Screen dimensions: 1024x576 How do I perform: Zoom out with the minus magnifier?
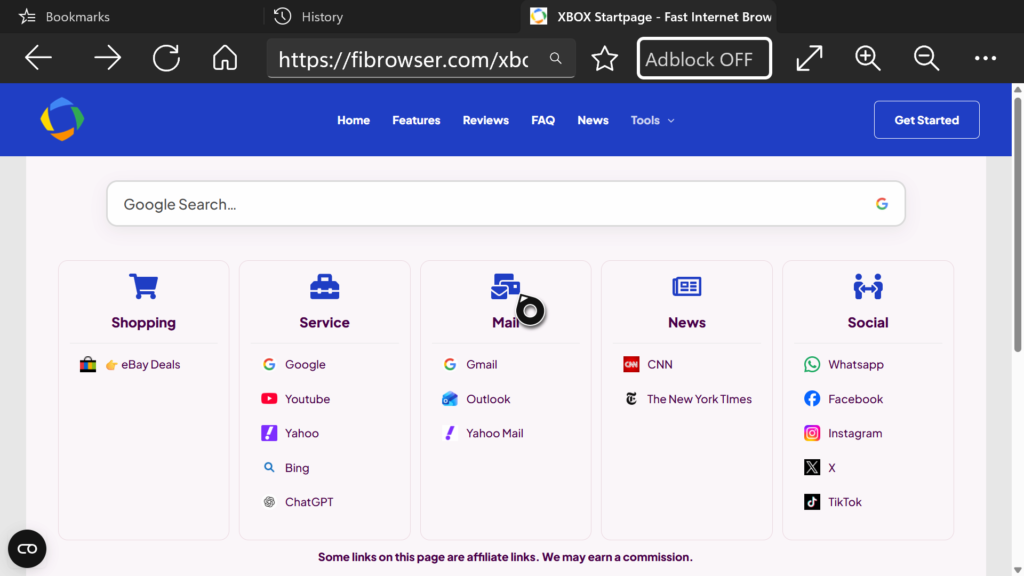926,58
